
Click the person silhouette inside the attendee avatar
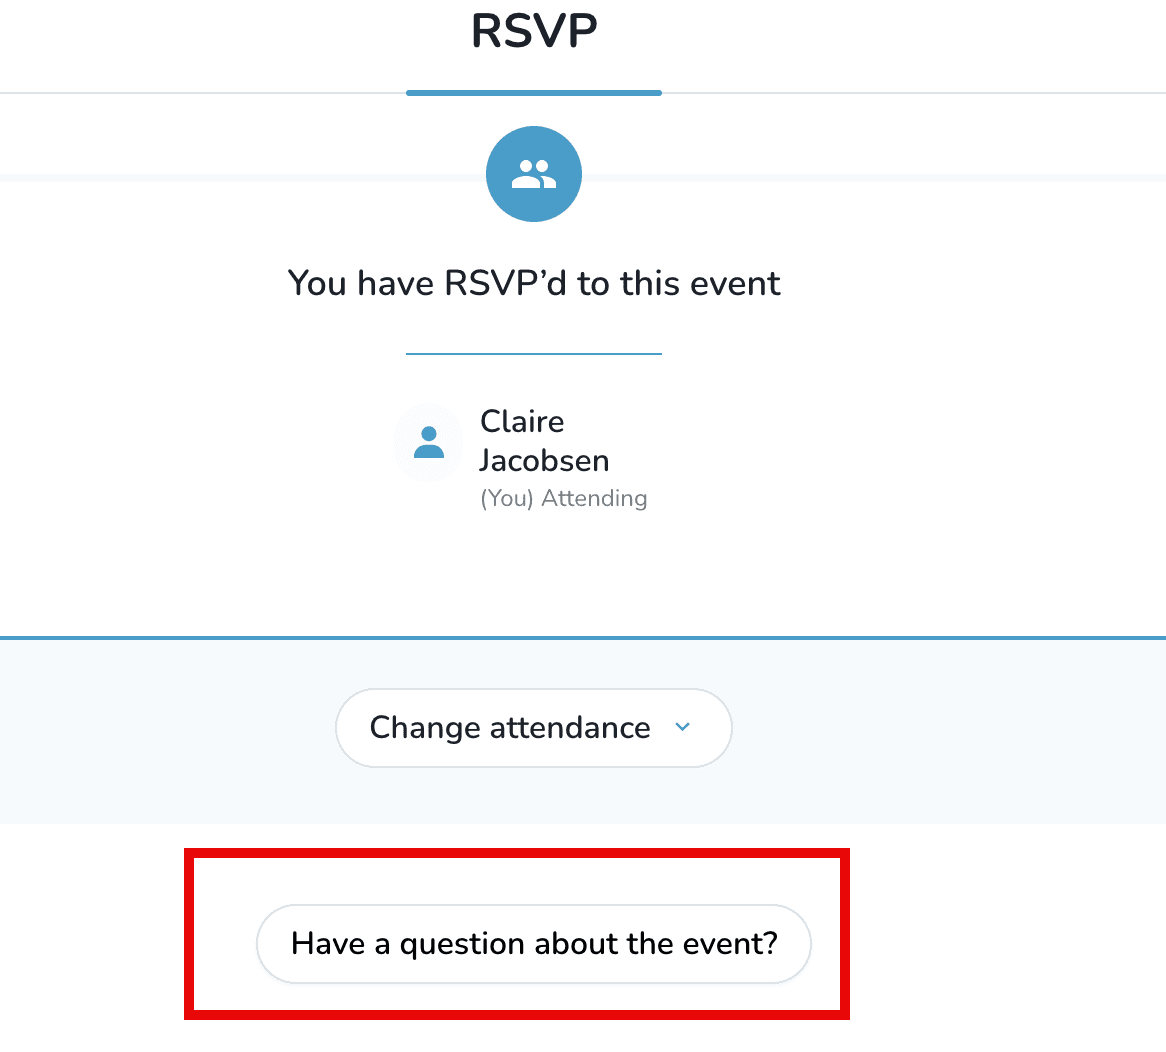(x=428, y=444)
